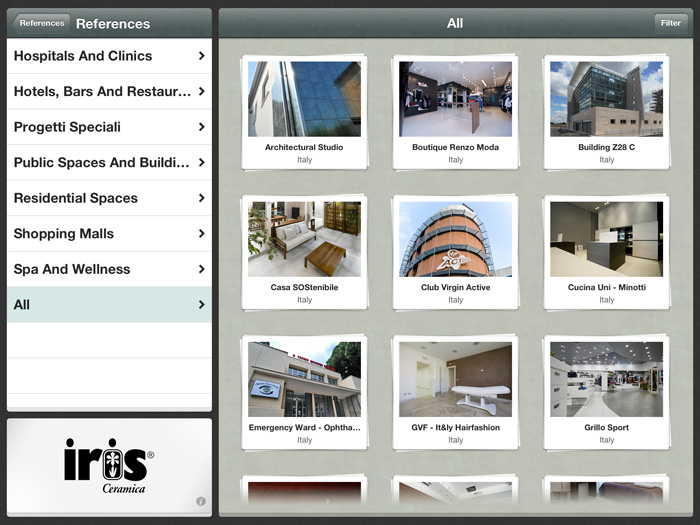Select the highlighted All list label

tap(21, 304)
